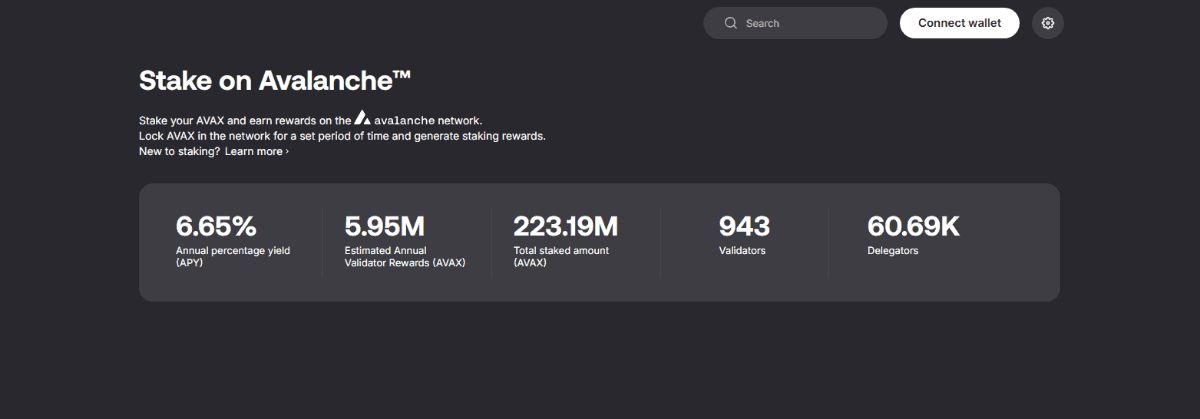Image resolution: width=1200 pixels, height=419 pixels.
Task: Click the settings gear icon
Action: [1048, 23]
